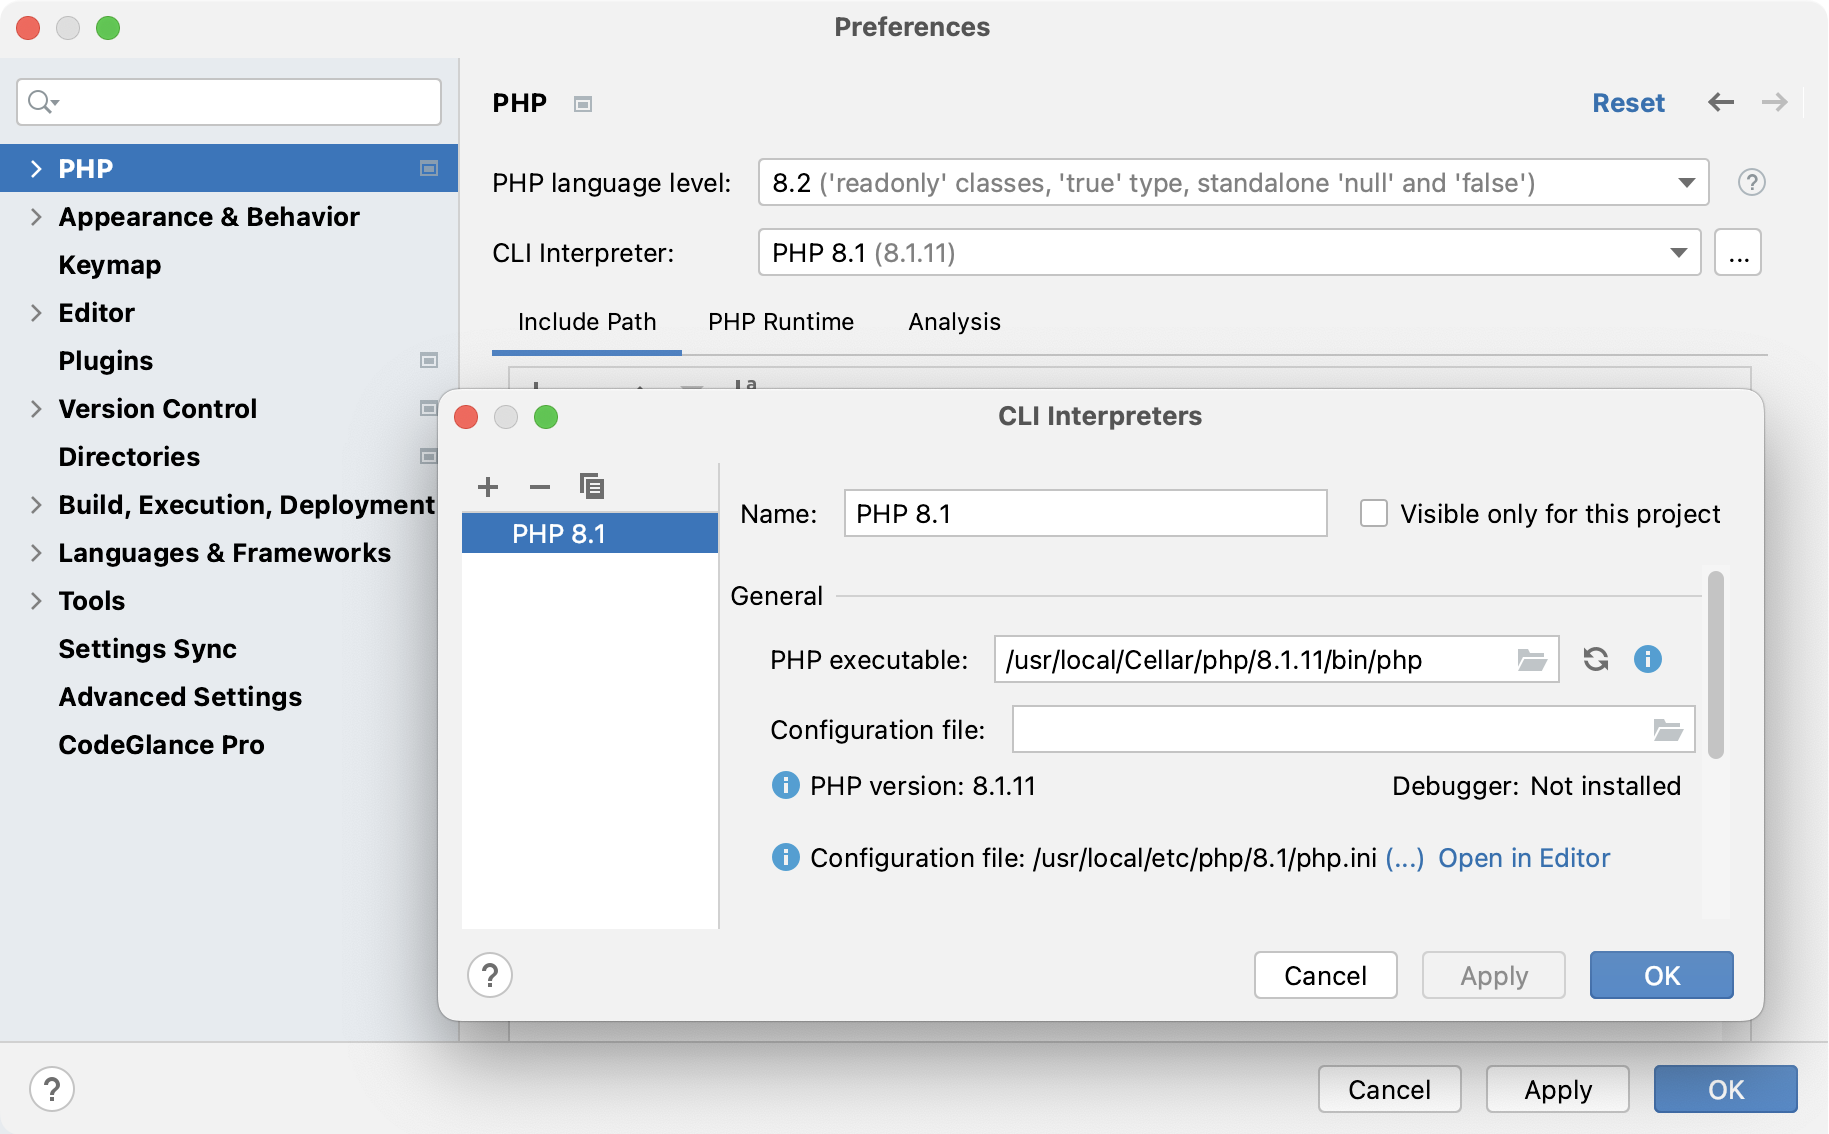Copy the selected interpreter configuration
The width and height of the screenshot is (1829, 1134).
pos(592,487)
